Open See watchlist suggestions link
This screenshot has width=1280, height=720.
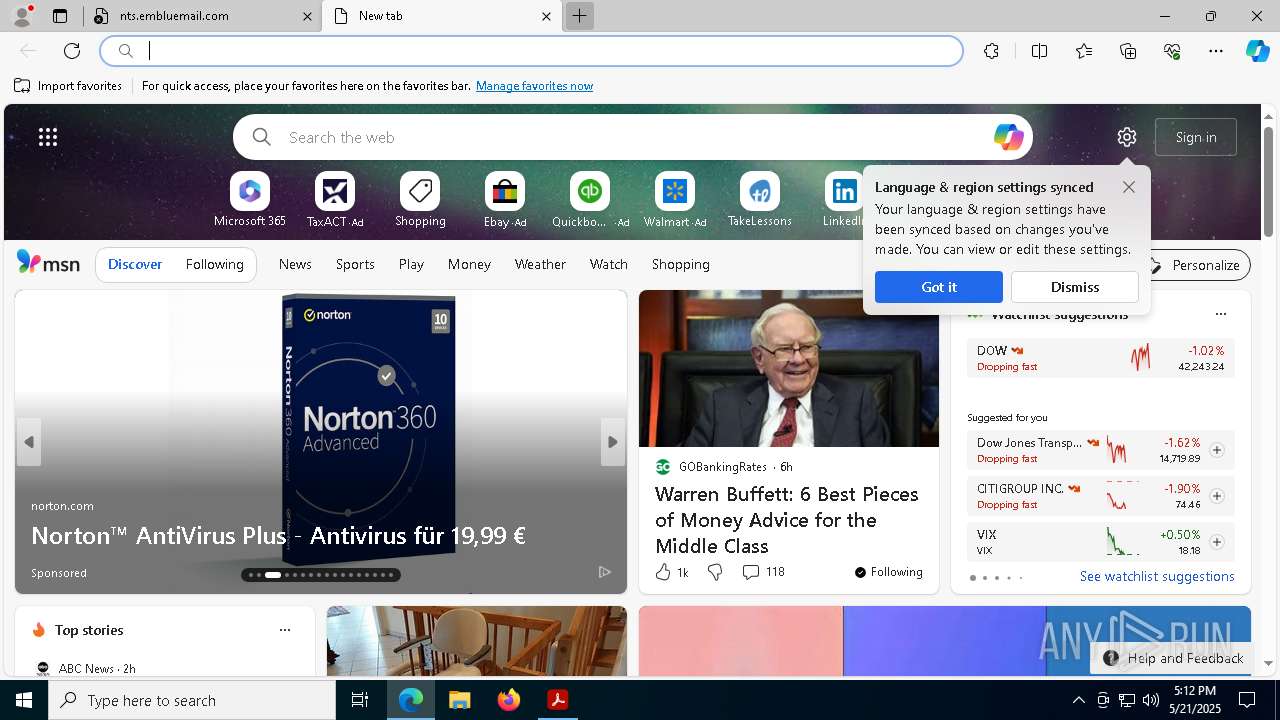[1157, 576]
